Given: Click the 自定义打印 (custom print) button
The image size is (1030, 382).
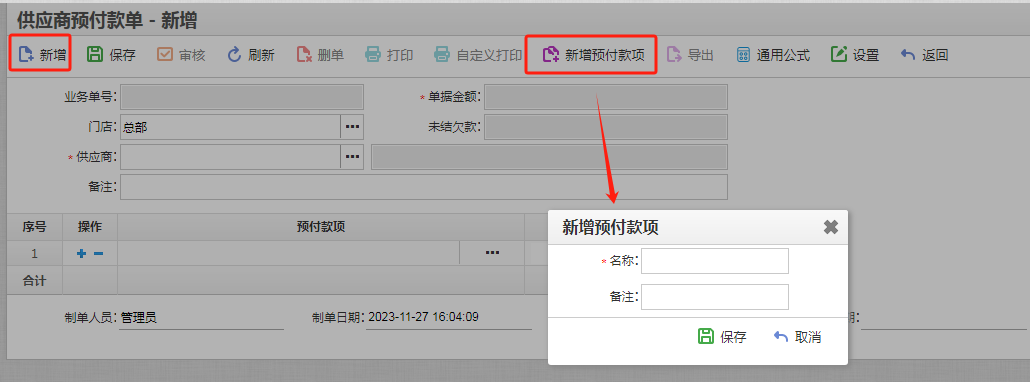Looking at the screenshot, I should (x=478, y=55).
